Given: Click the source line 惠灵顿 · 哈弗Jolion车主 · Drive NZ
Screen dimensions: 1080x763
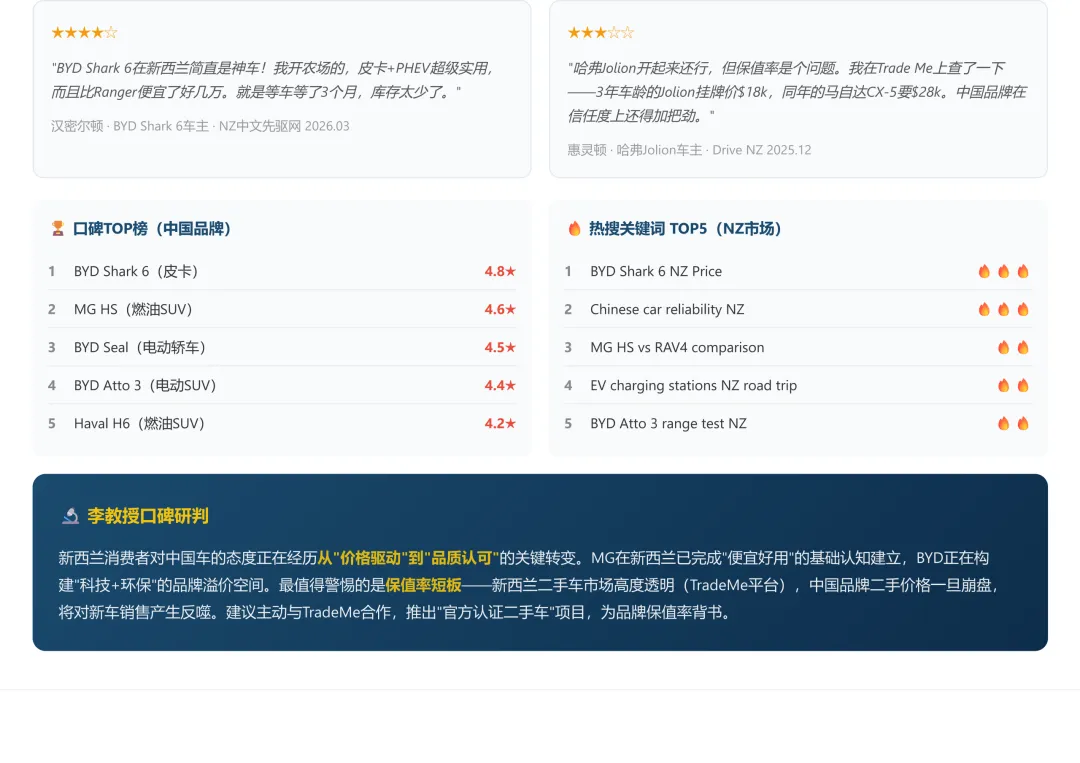Looking at the screenshot, I should click(689, 150).
